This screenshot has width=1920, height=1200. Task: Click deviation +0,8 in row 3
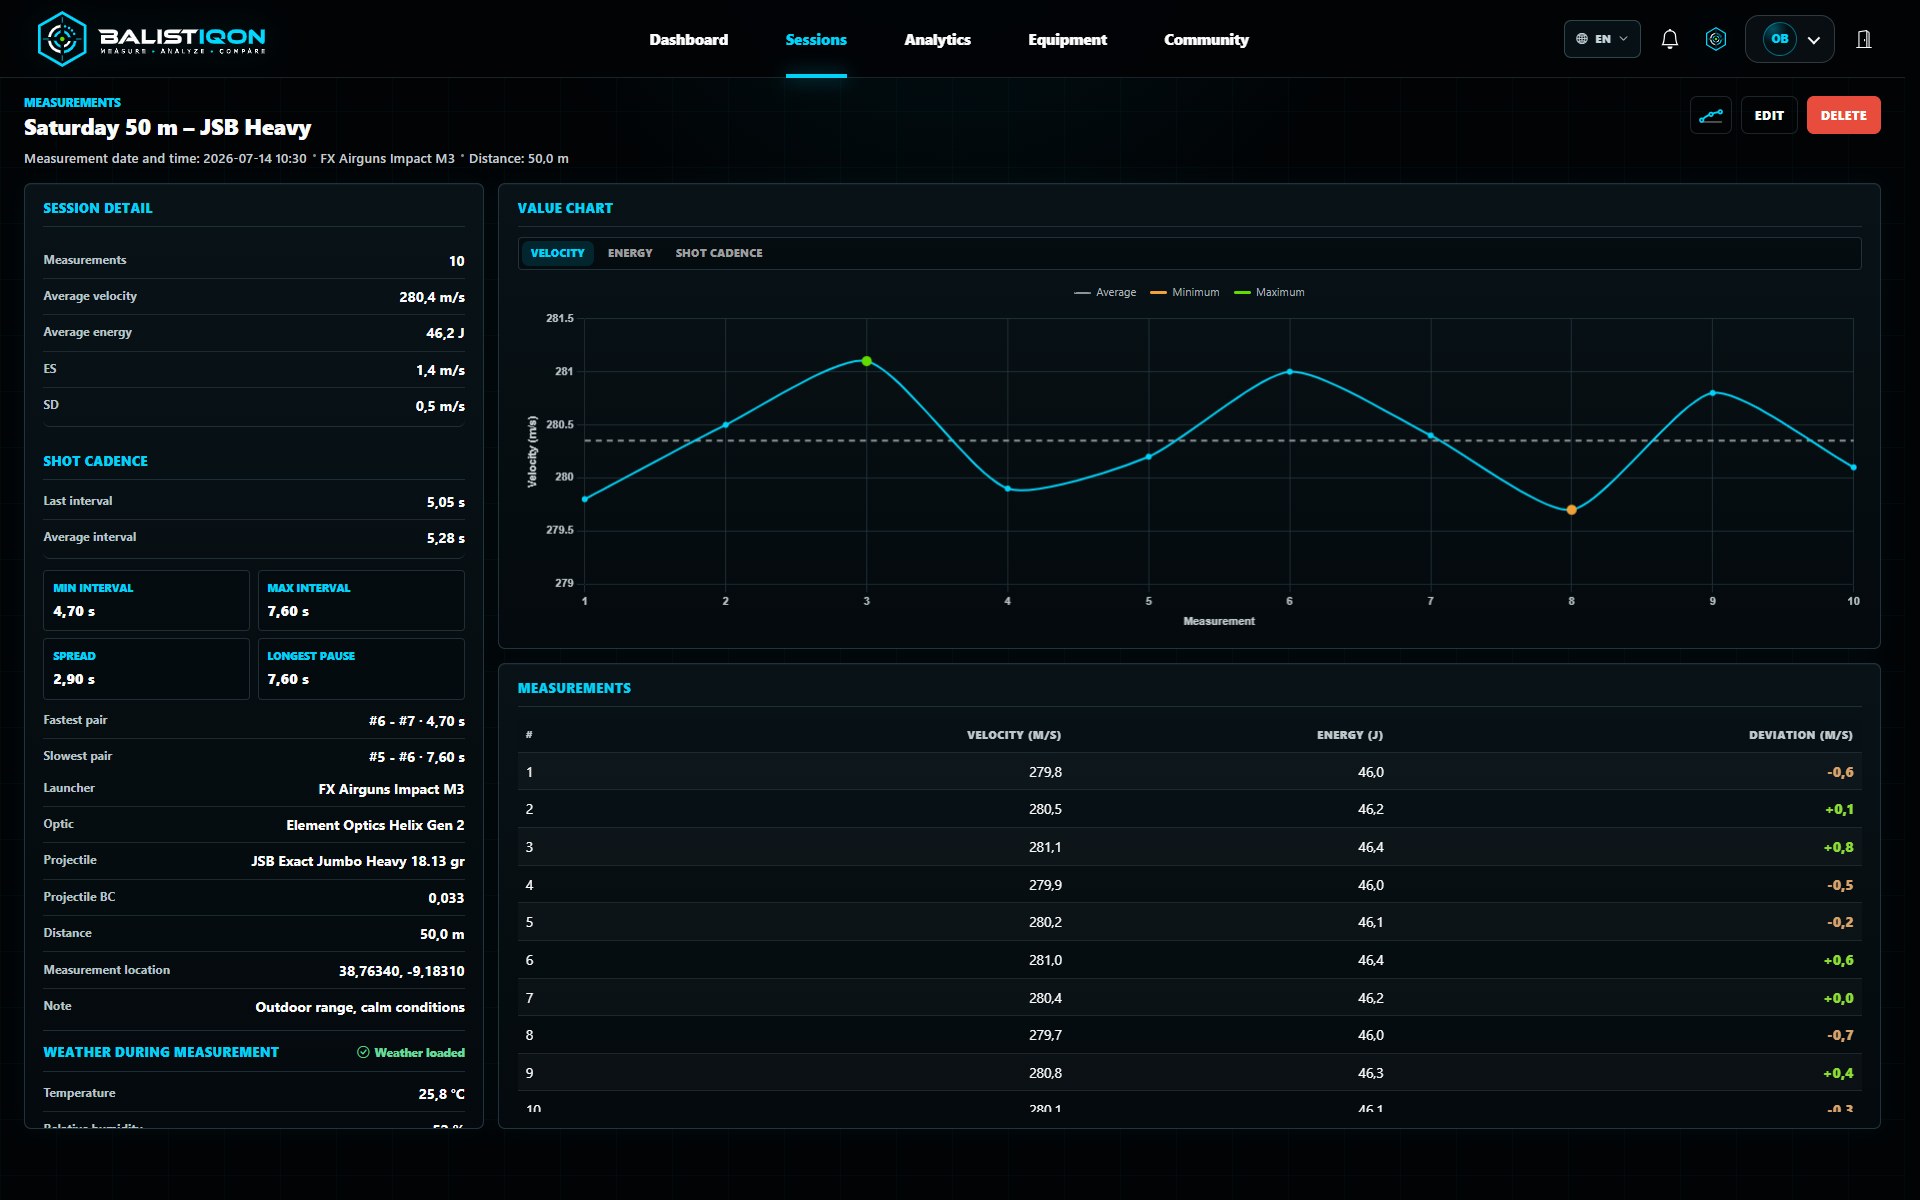point(1838,847)
